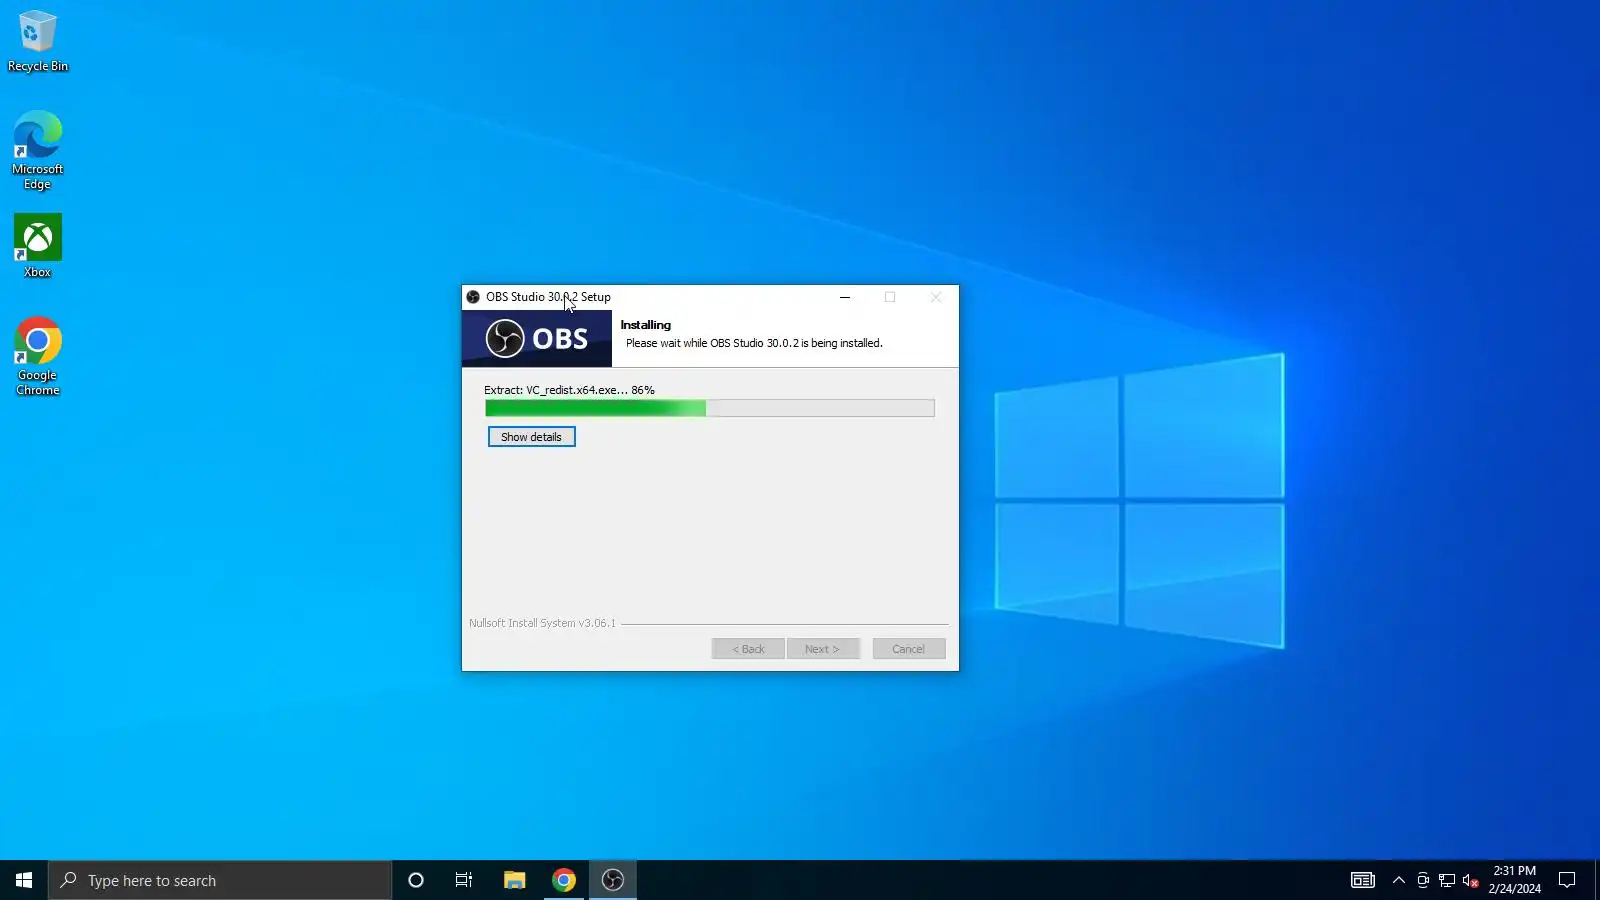
Task: Close the OBS Studio Setup window
Action: pyautogui.click(x=936, y=297)
